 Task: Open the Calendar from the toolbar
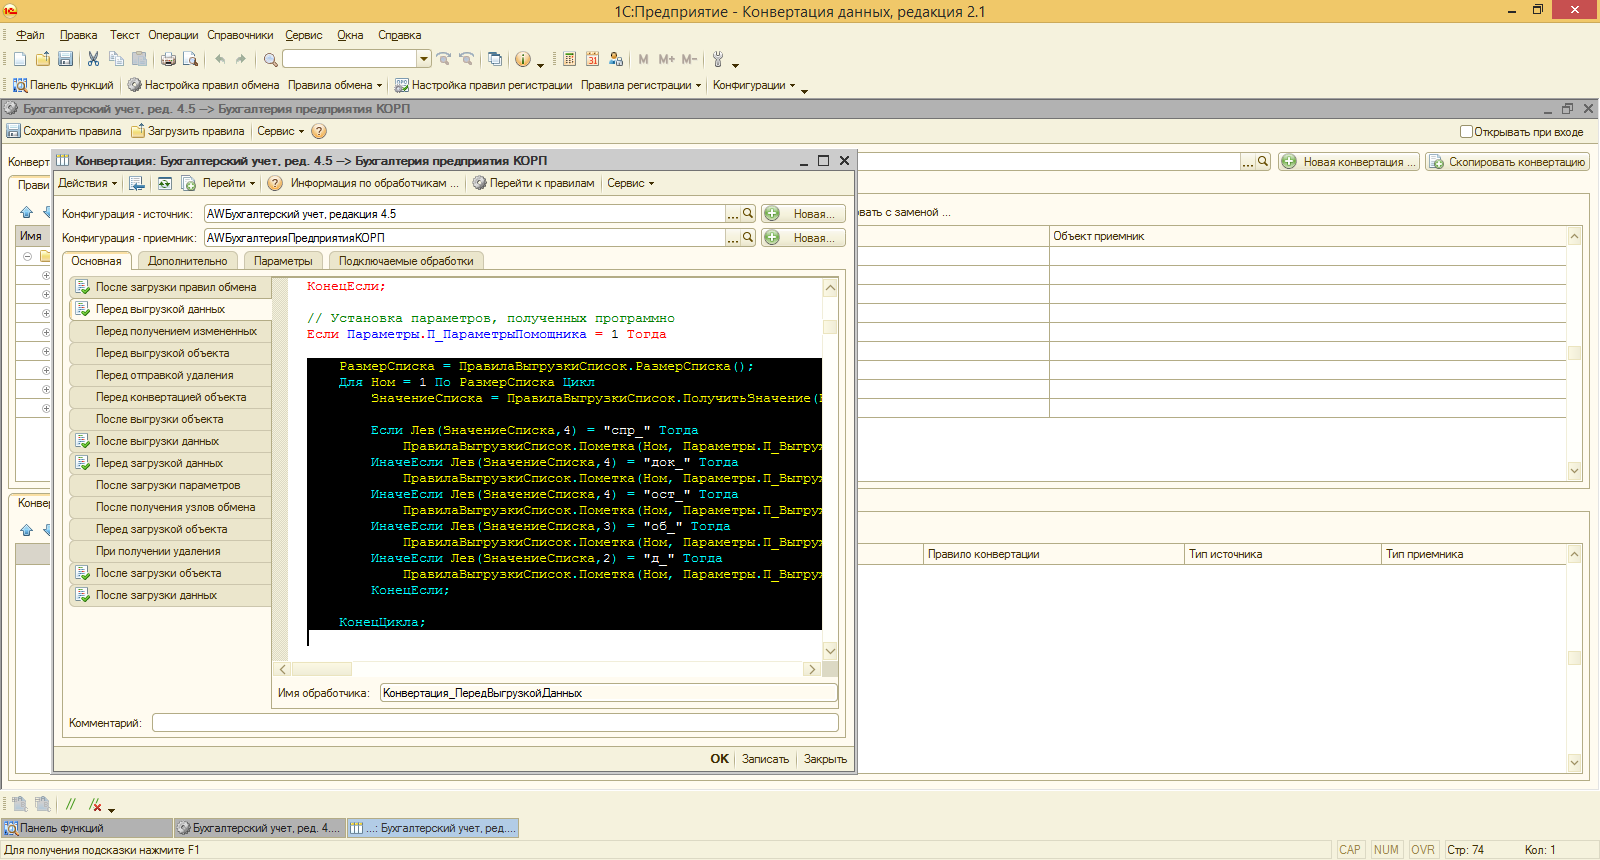(x=592, y=59)
